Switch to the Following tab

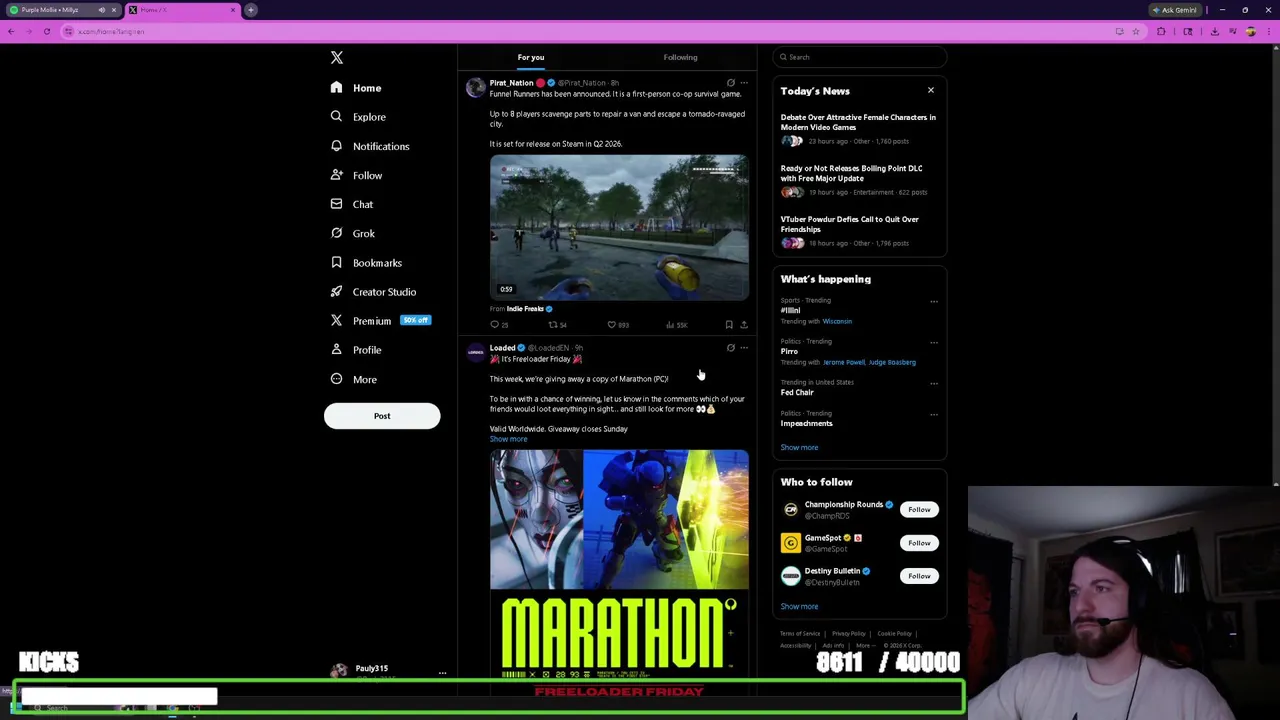(x=680, y=57)
